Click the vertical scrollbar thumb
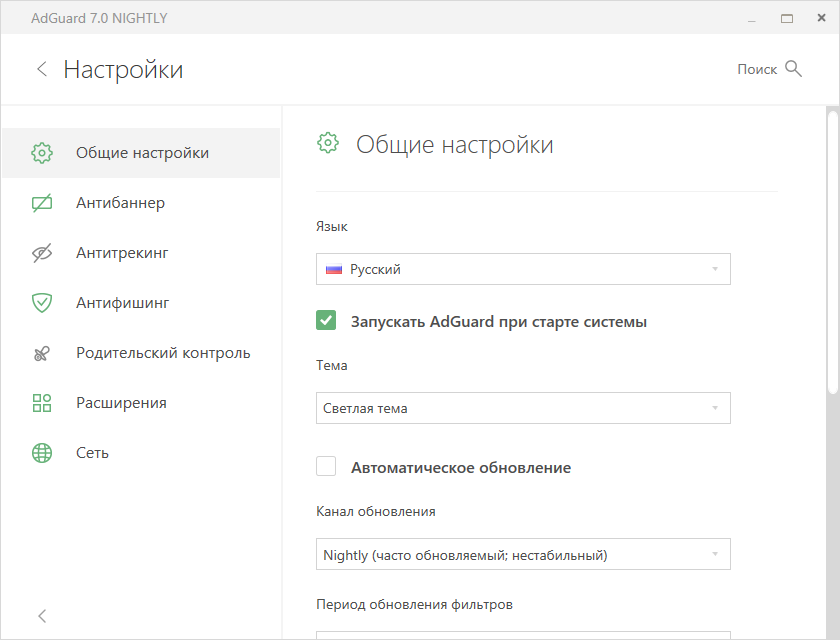Image resolution: width=840 pixels, height=640 pixels. 832,252
